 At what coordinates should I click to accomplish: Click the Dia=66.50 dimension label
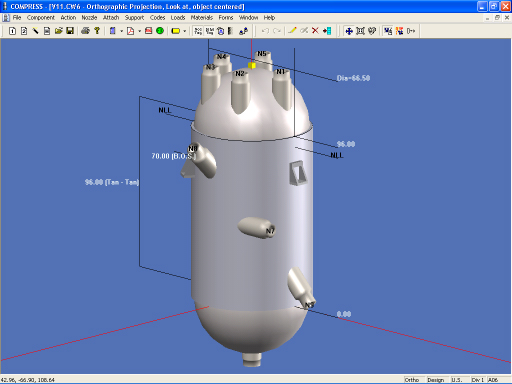coord(353,78)
